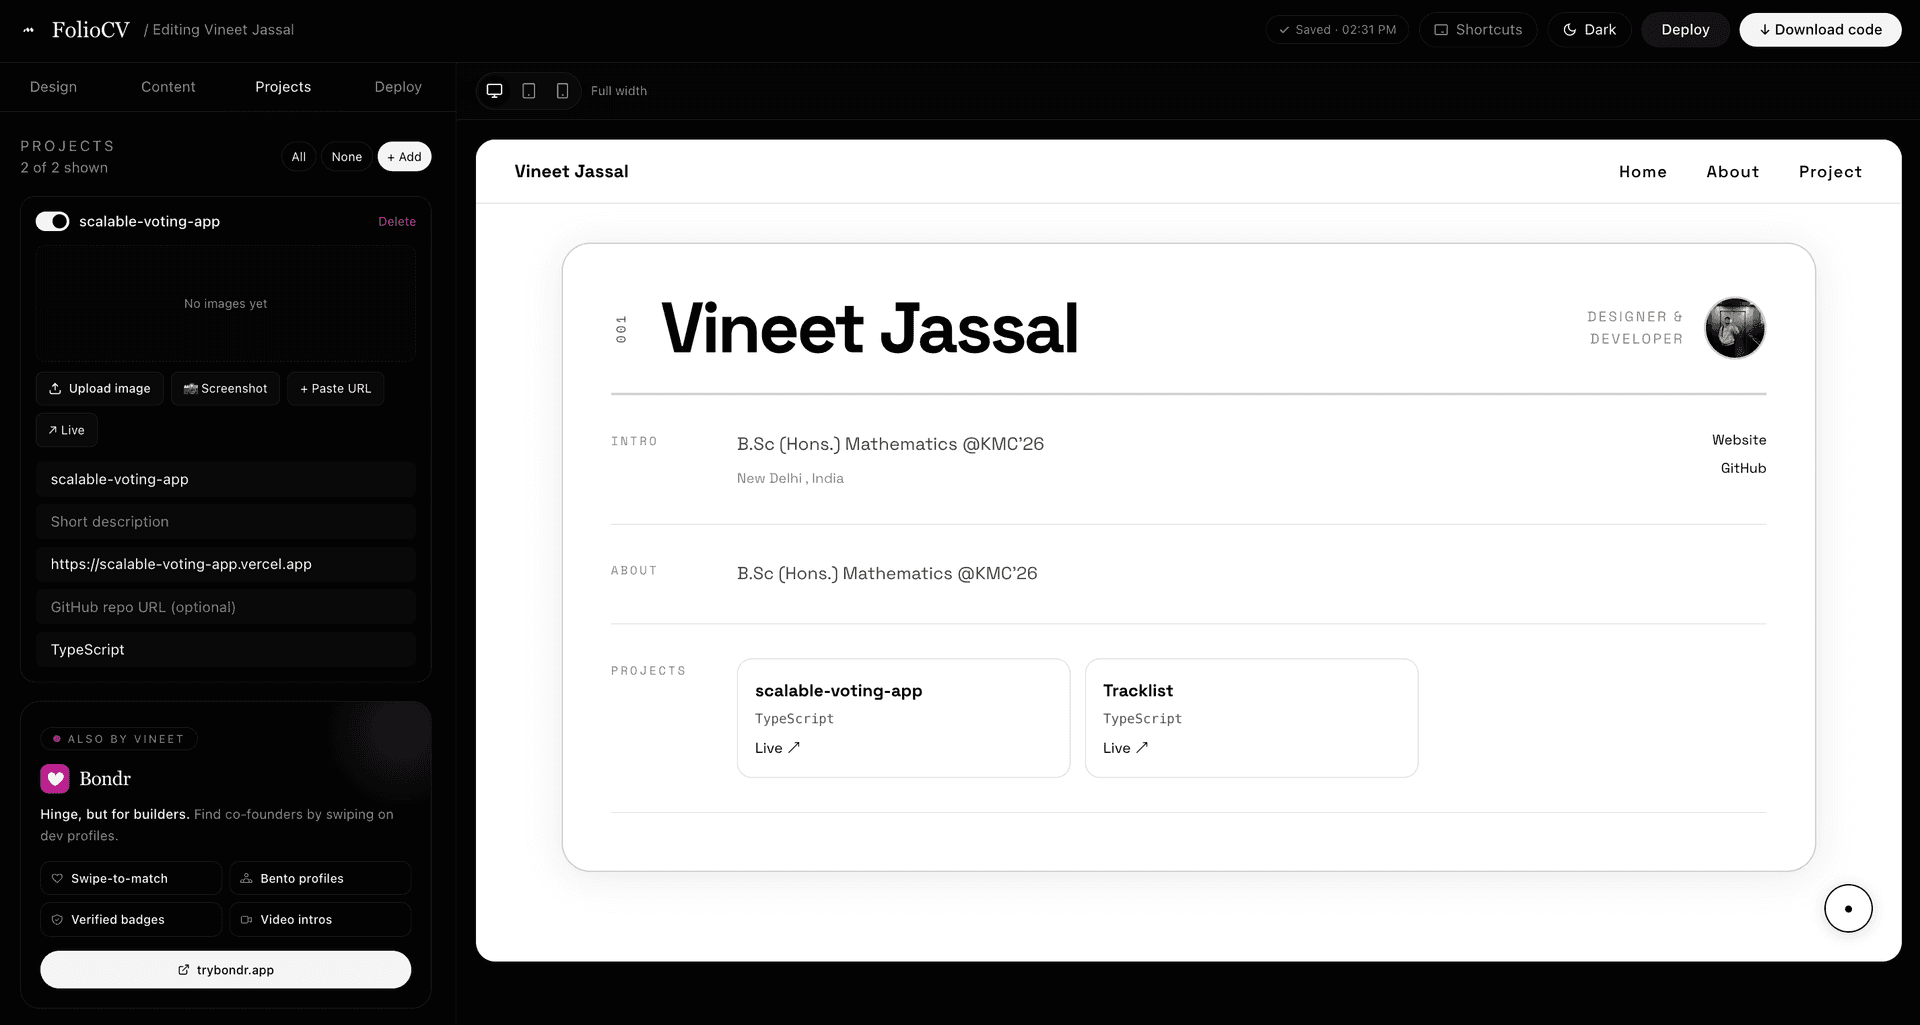The width and height of the screenshot is (1920, 1025).
Task: Click About in preview navigation
Action: (x=1732, y=172)
